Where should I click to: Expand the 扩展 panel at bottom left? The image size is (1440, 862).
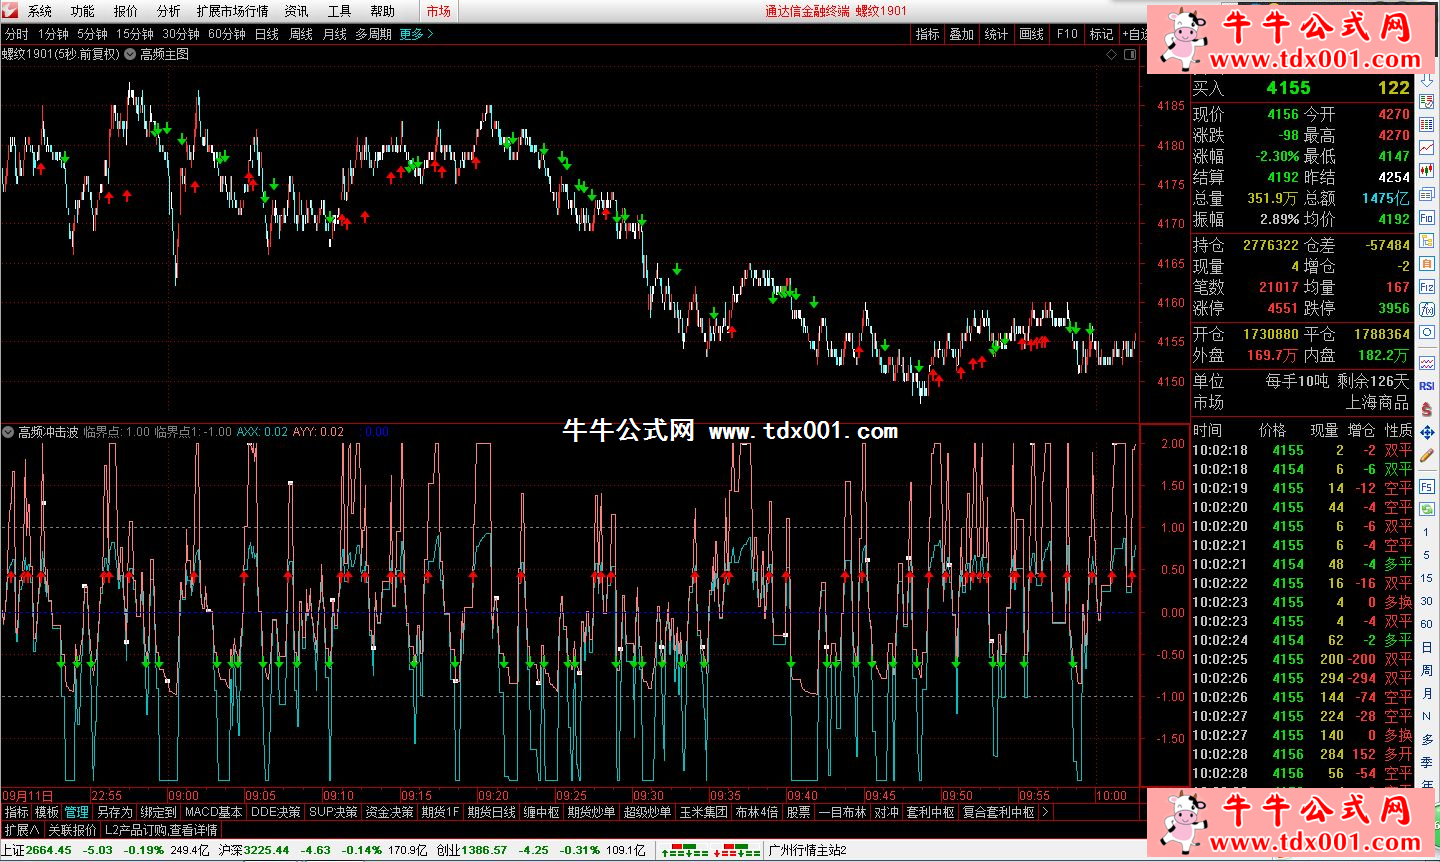point(21,830)
